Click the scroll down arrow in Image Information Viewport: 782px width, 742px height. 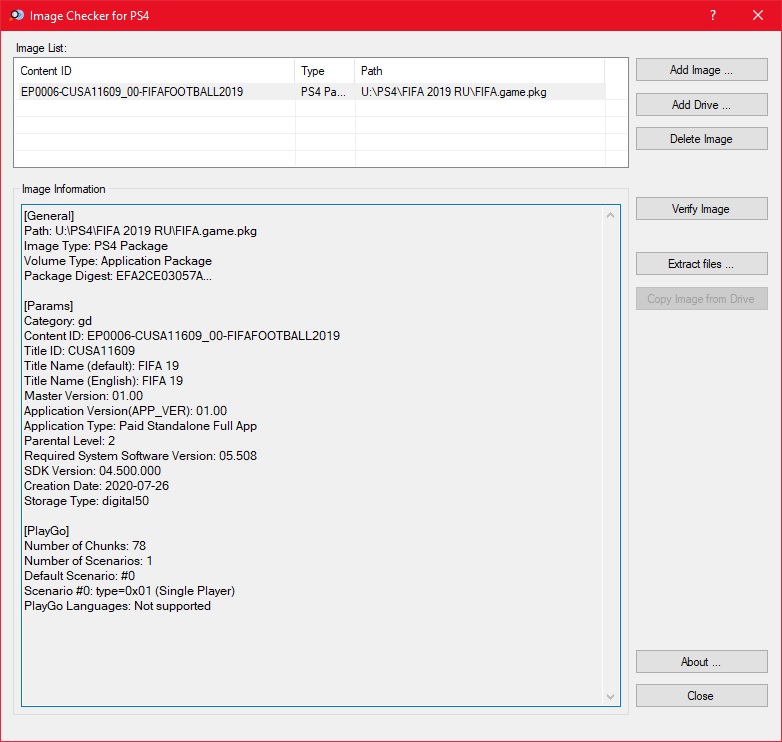click(610, 697)
